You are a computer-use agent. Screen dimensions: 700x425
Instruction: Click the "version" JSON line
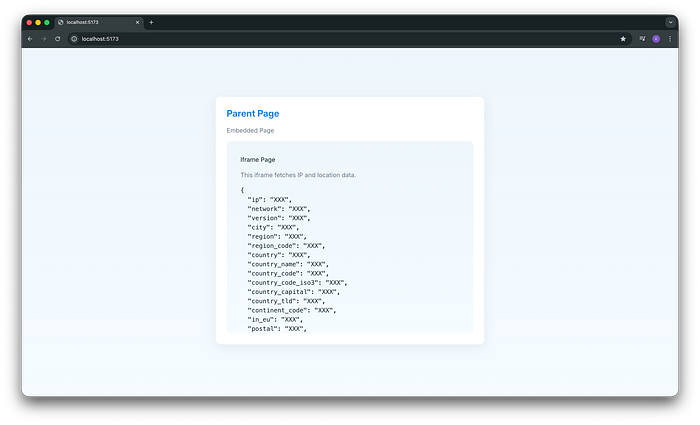[279, 218]
